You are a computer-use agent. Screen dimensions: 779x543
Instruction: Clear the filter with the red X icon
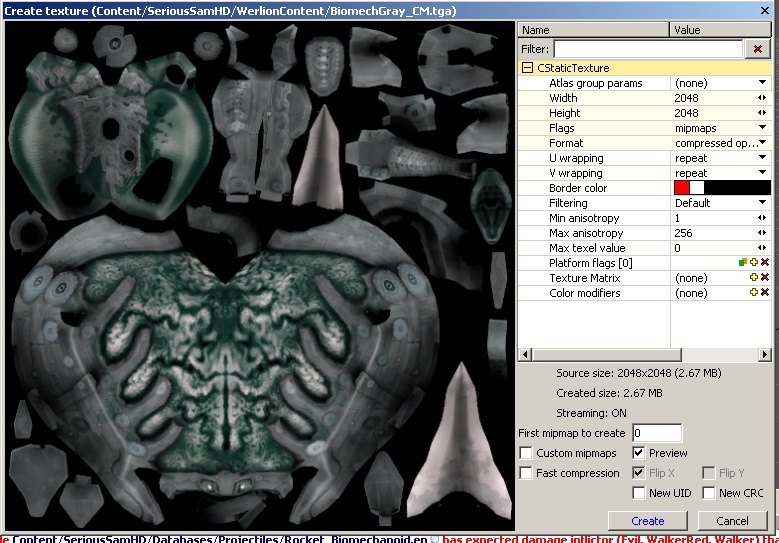[758, 49]
